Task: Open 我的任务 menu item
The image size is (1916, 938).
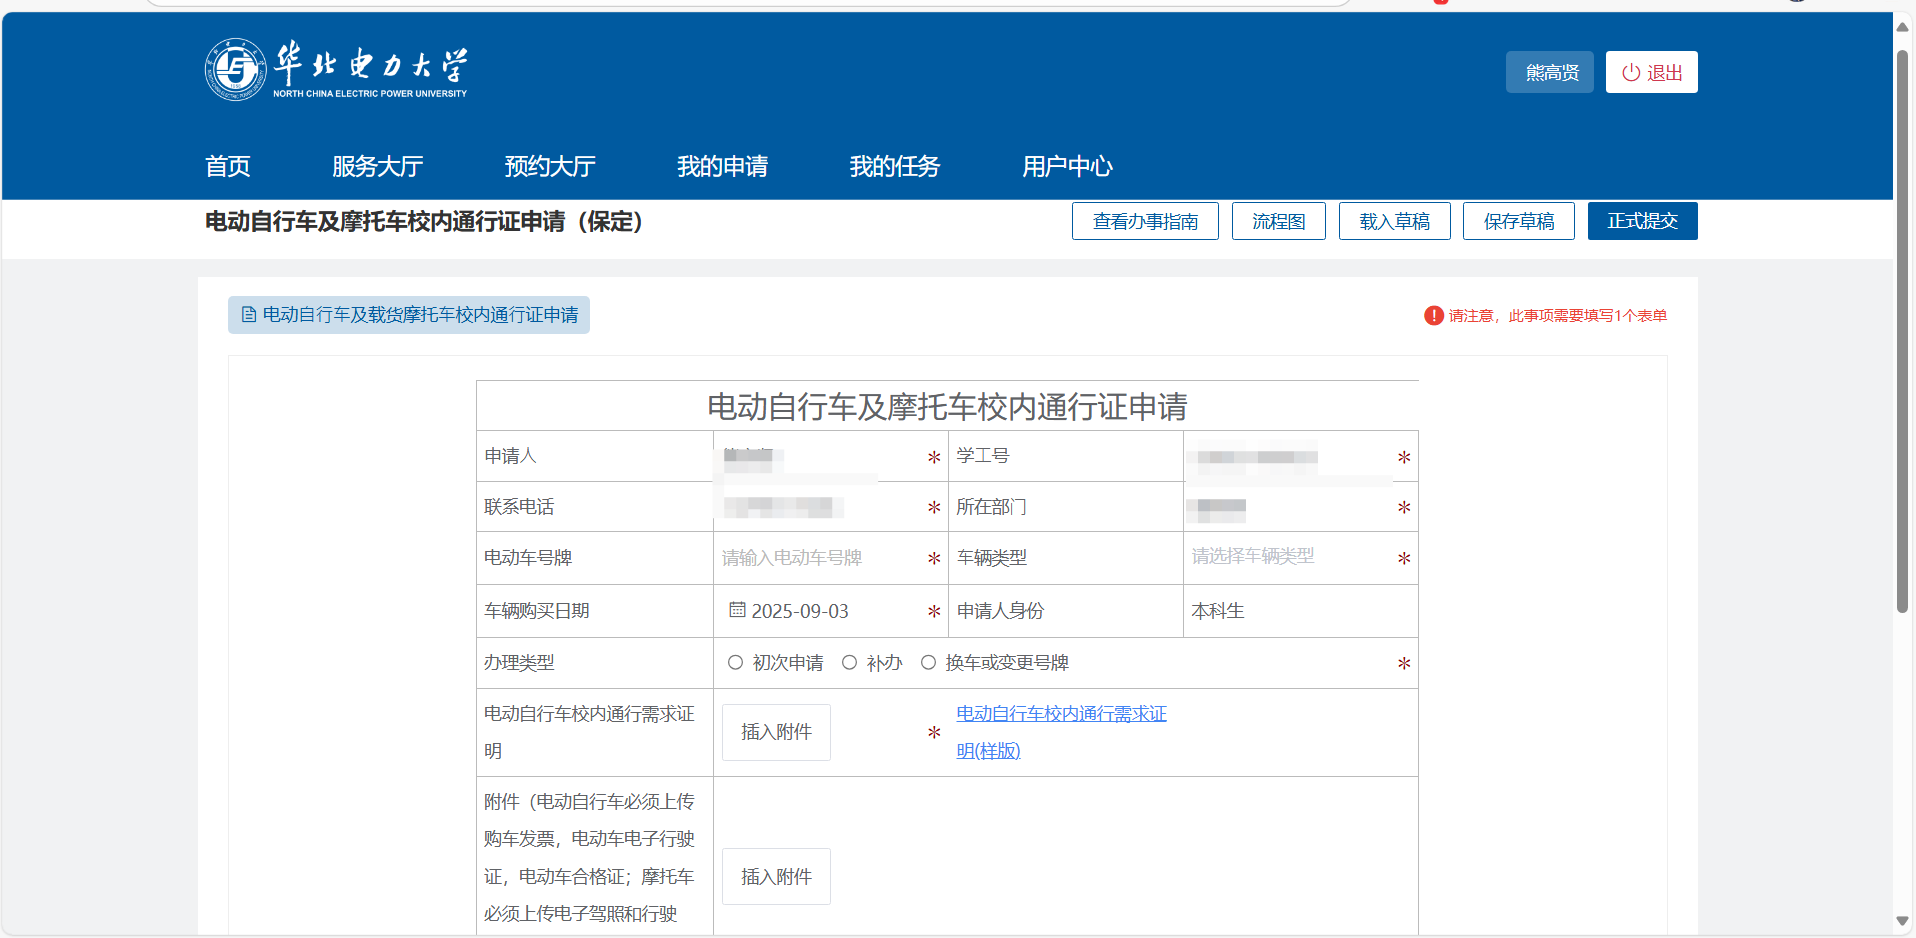Action: point(895,166)
